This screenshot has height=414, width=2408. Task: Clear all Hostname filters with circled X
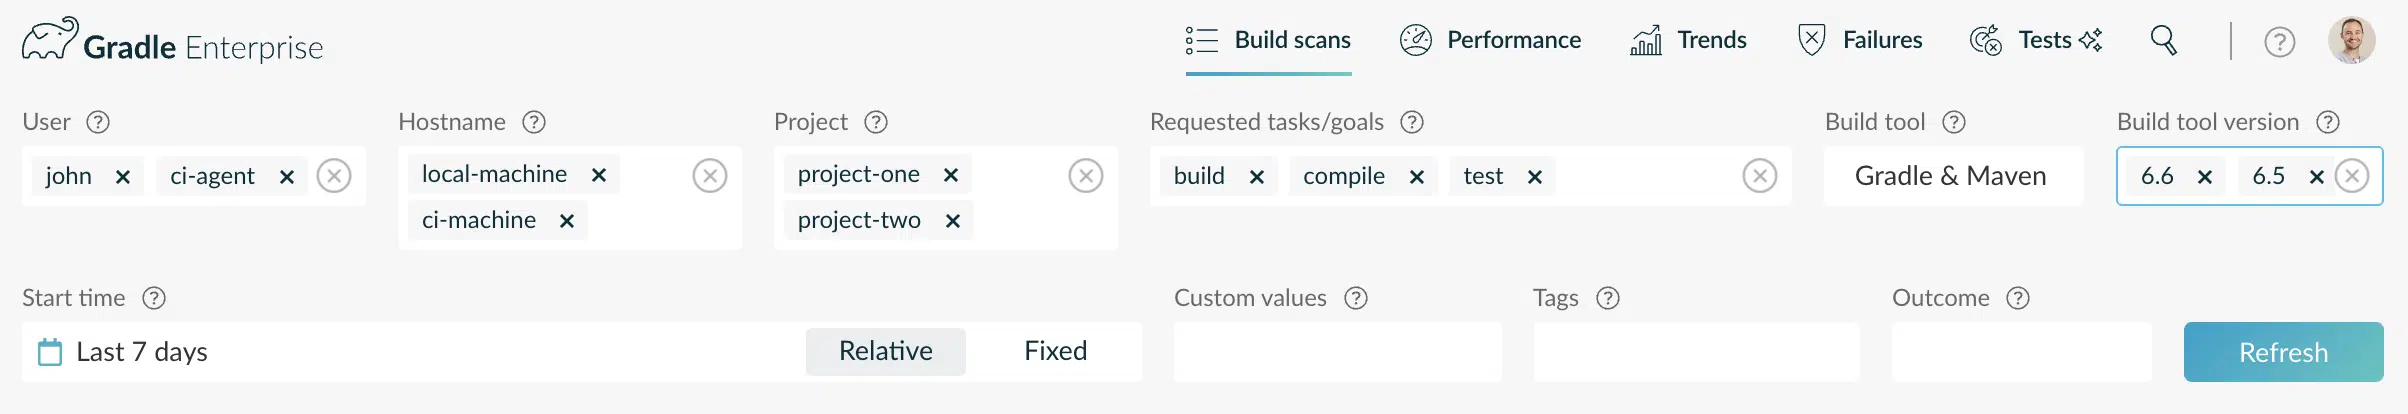pos(710,176)
